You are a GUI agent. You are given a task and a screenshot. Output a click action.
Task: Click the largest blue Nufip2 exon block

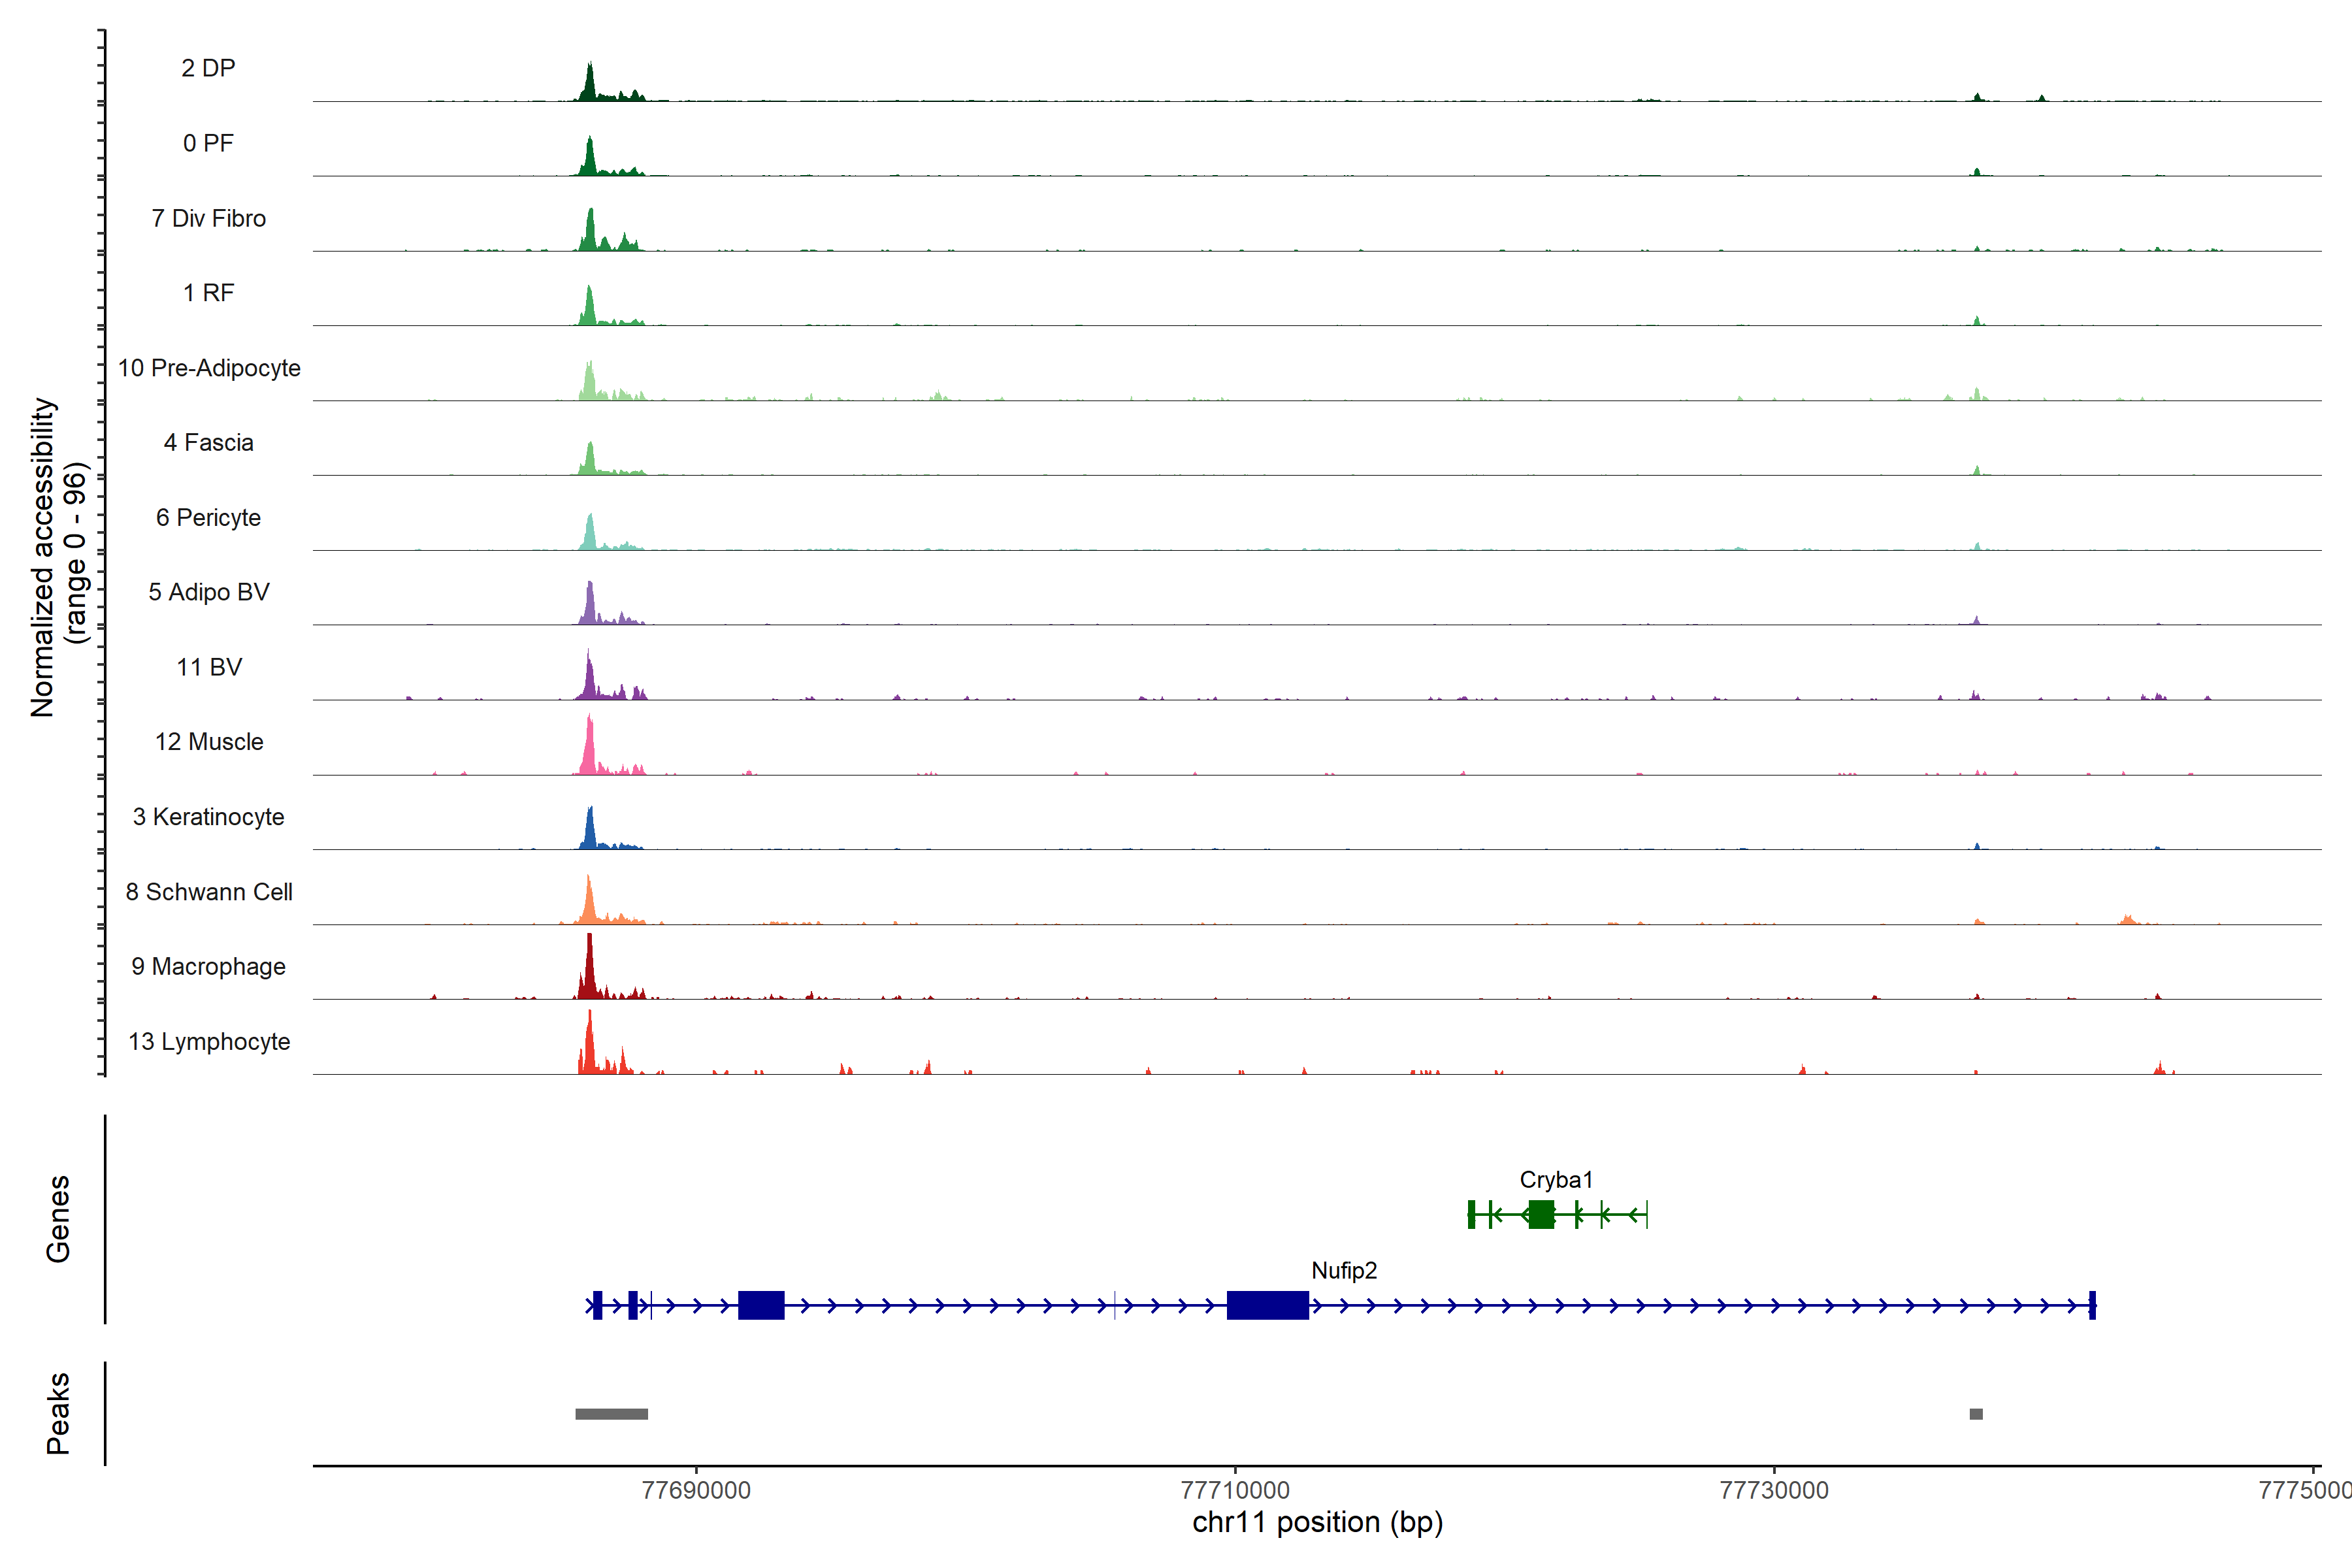point(1267,1305)
